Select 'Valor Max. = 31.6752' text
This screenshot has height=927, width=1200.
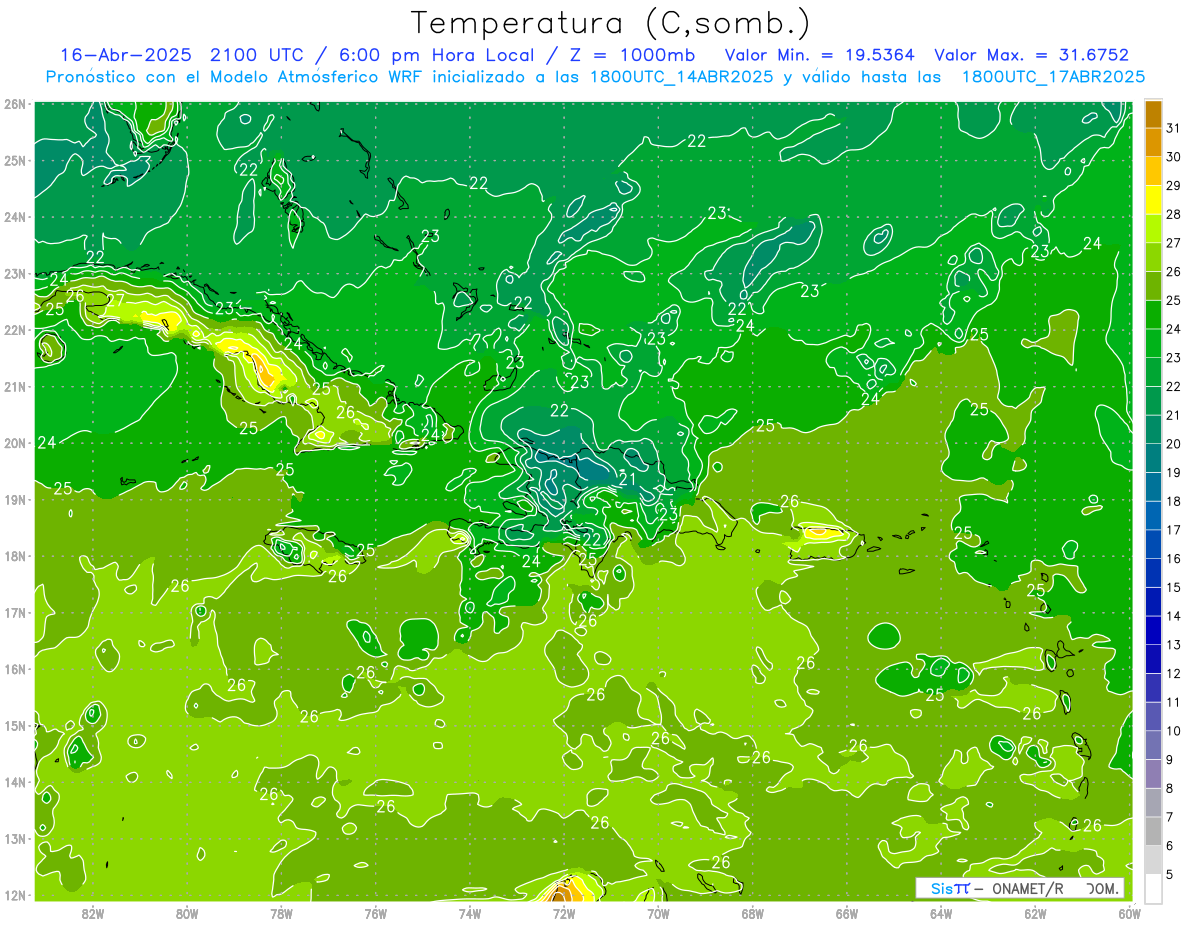[x=1031, y=55]
